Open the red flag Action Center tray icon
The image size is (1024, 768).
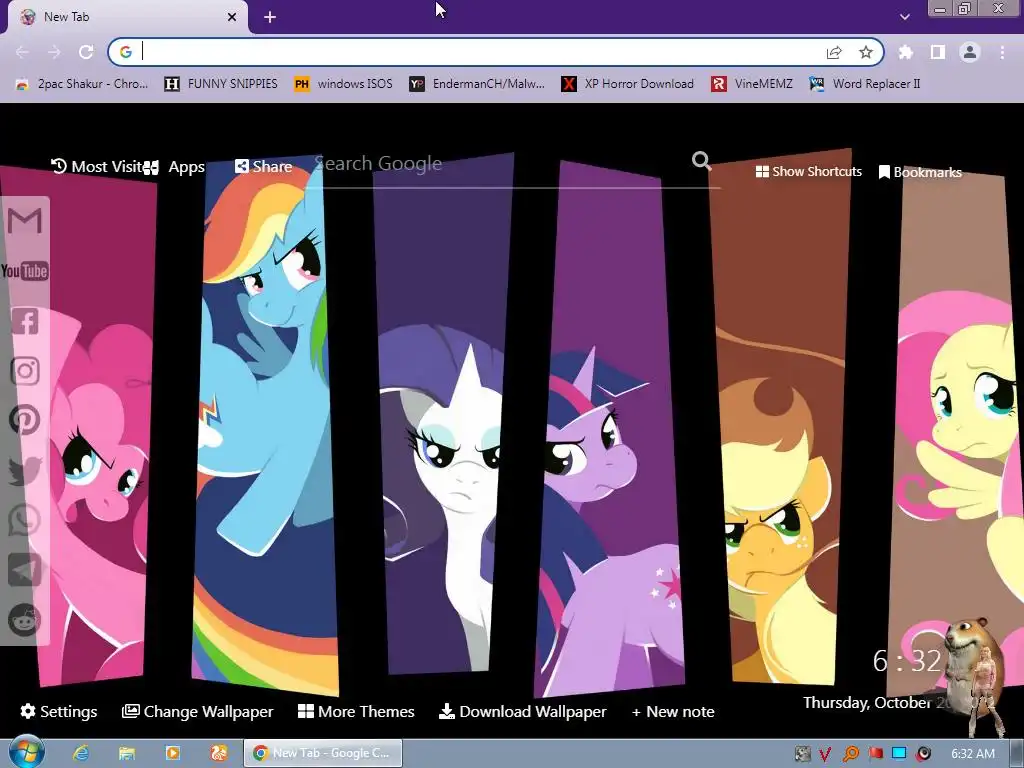click(875, 754)
